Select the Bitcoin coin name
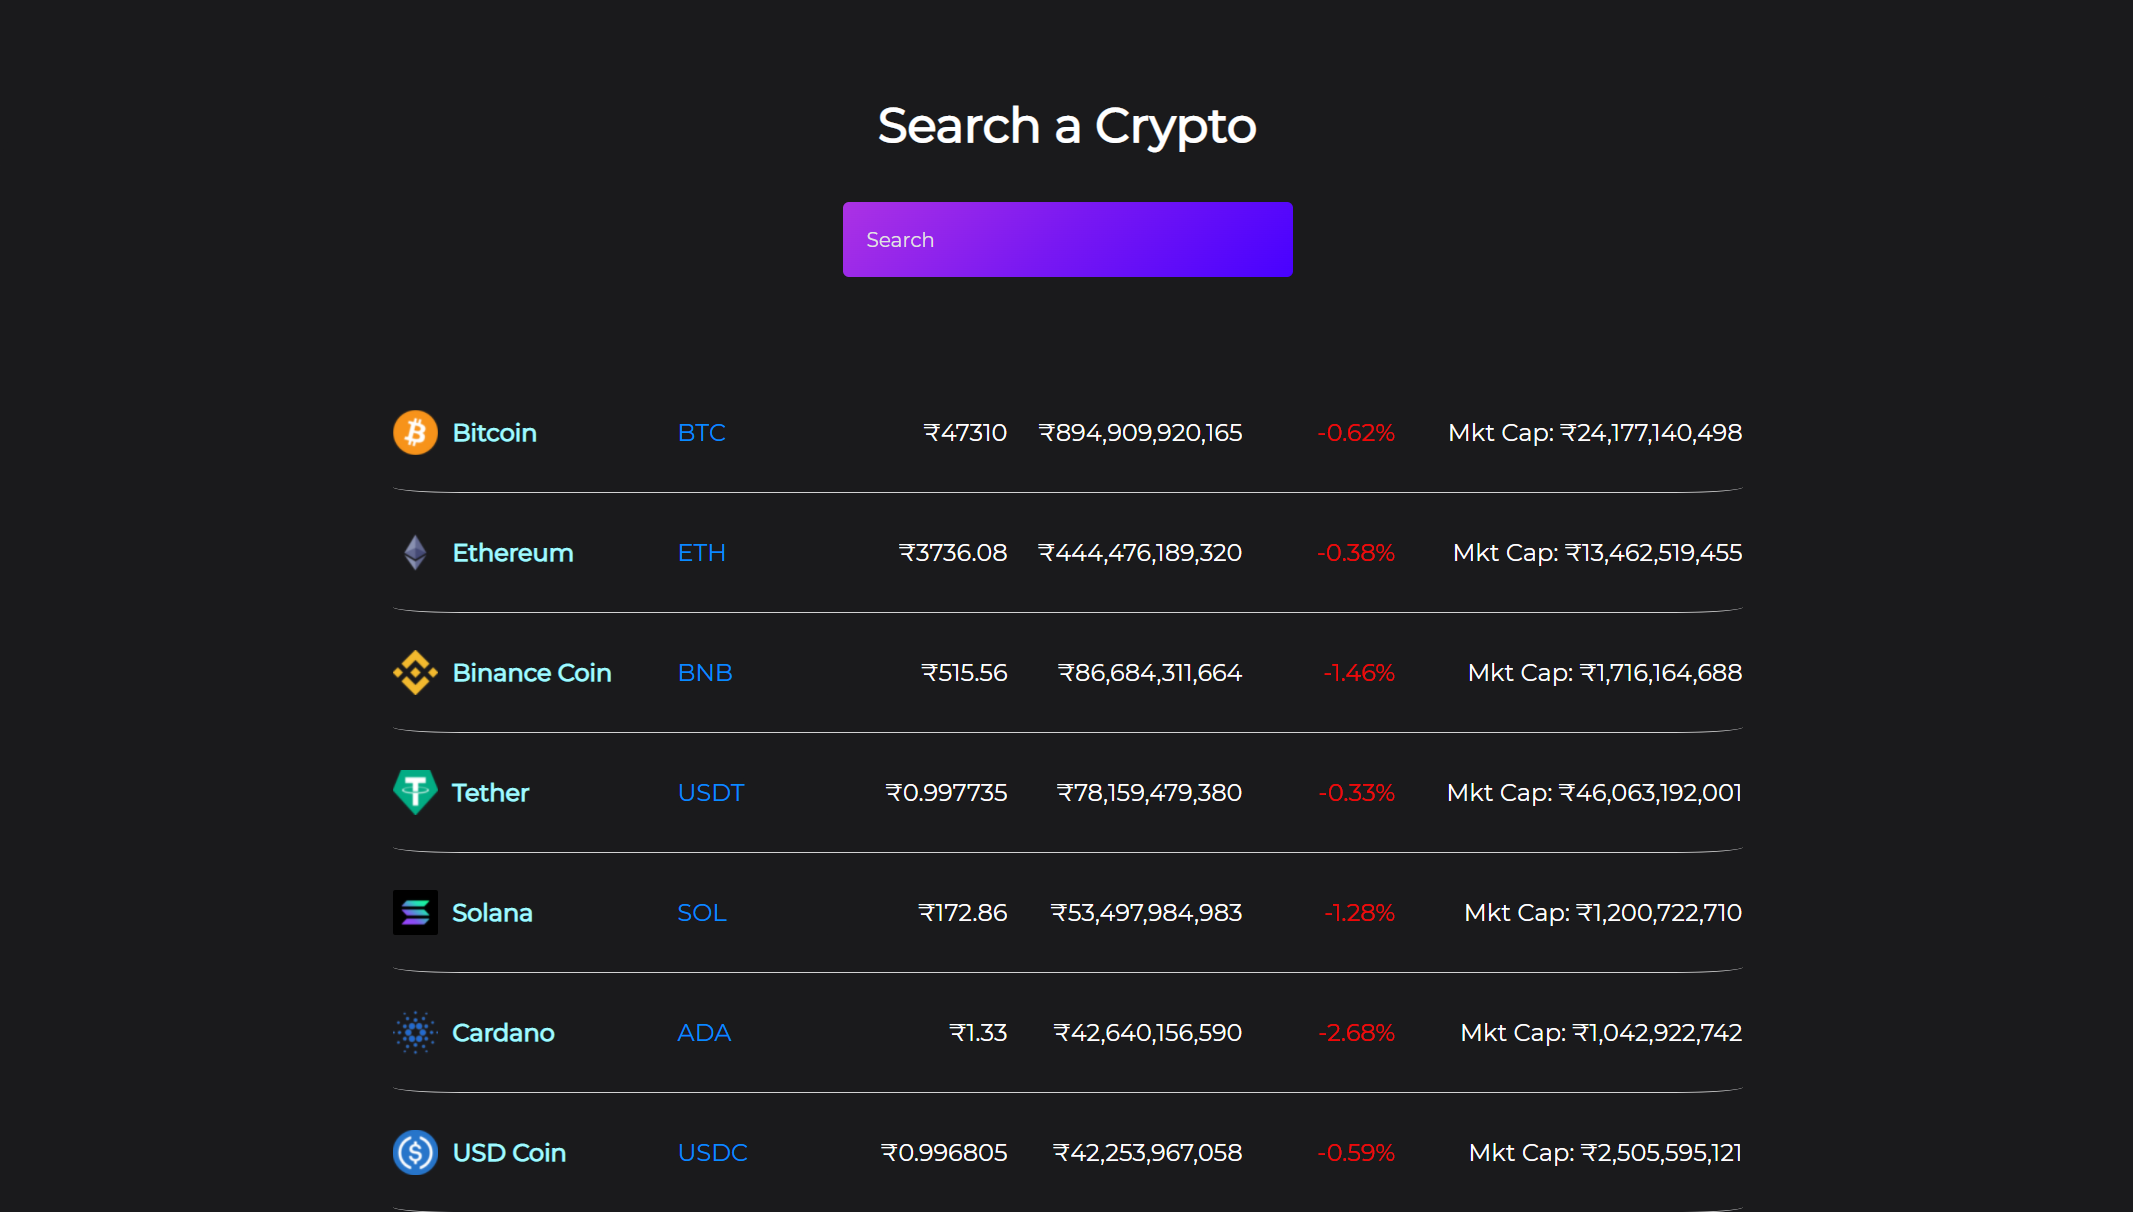2133x1212 pixels. (494, 433)
